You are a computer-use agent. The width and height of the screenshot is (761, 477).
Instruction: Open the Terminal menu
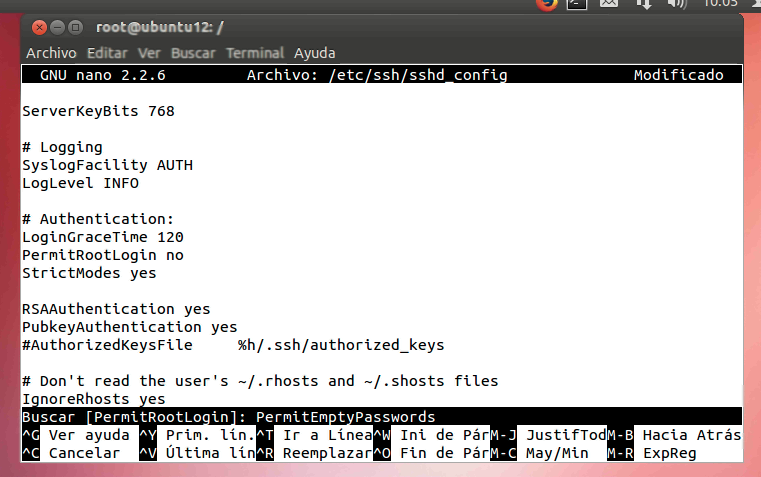[x=255, y=53]
